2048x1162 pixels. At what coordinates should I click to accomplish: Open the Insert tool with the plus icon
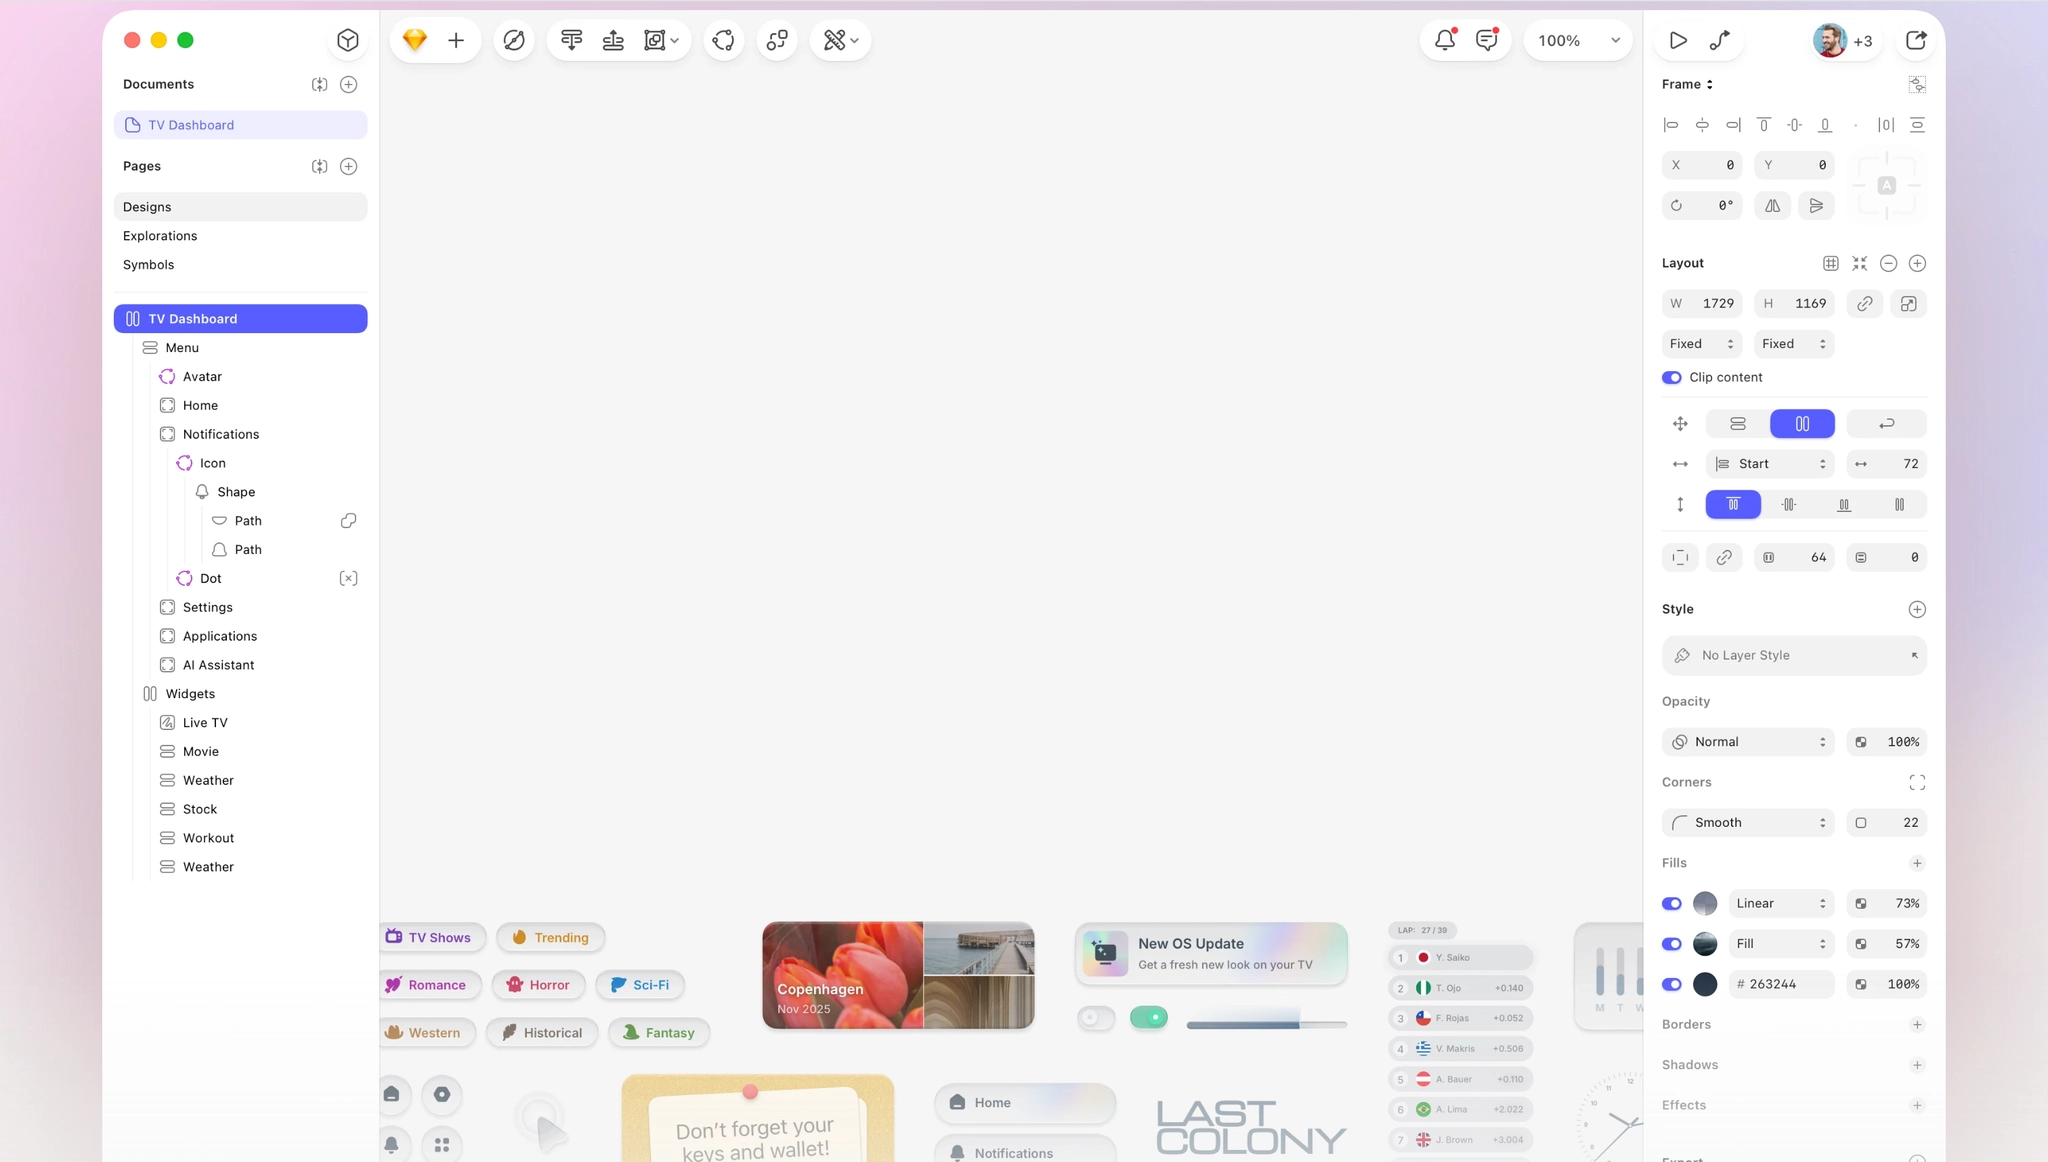(x=456, y=40)
